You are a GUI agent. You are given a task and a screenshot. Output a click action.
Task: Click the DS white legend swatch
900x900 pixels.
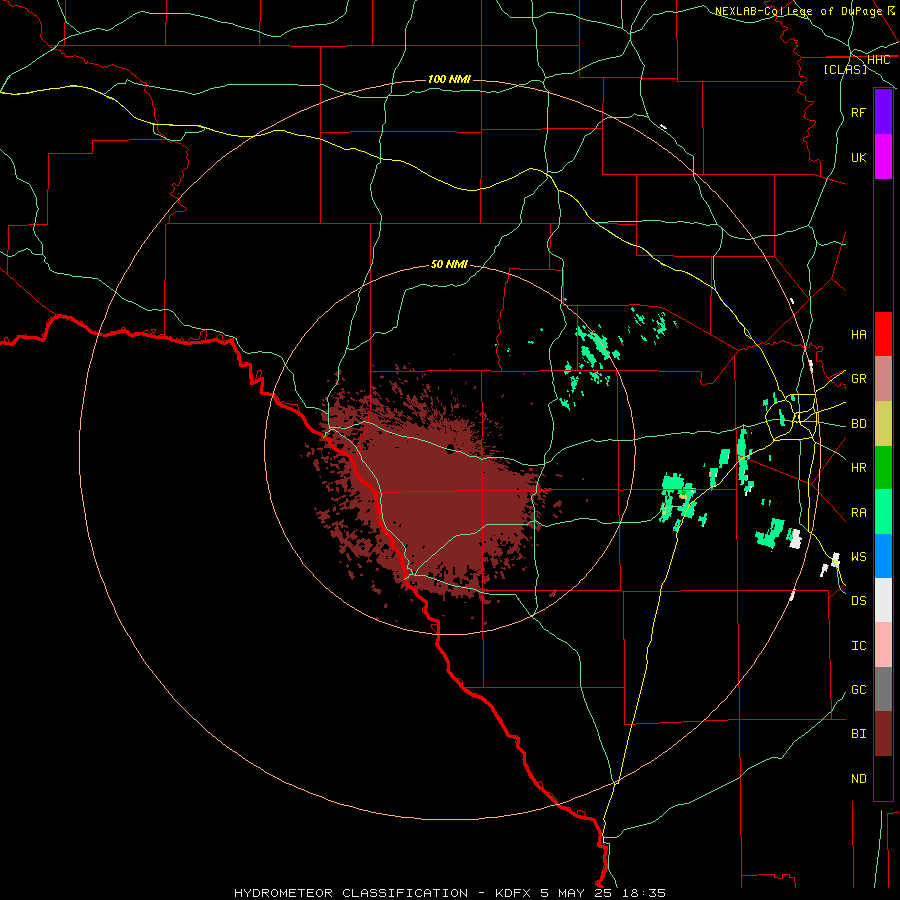(x=883, y=600)
